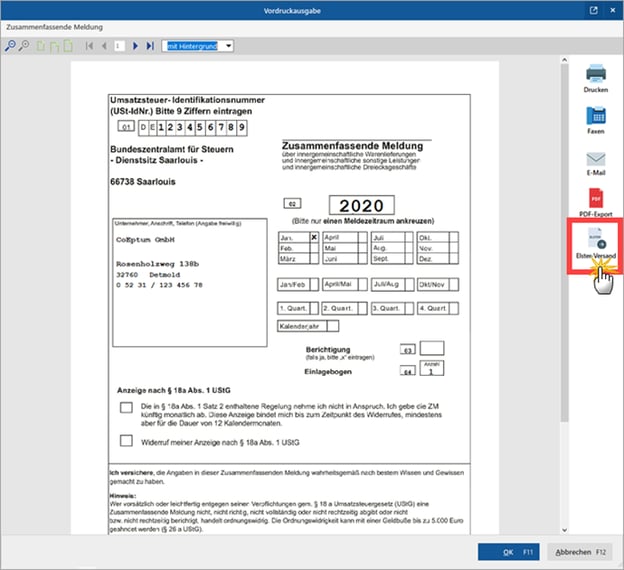Export the form with PDF-Export
624x570 pixels.
596,198
